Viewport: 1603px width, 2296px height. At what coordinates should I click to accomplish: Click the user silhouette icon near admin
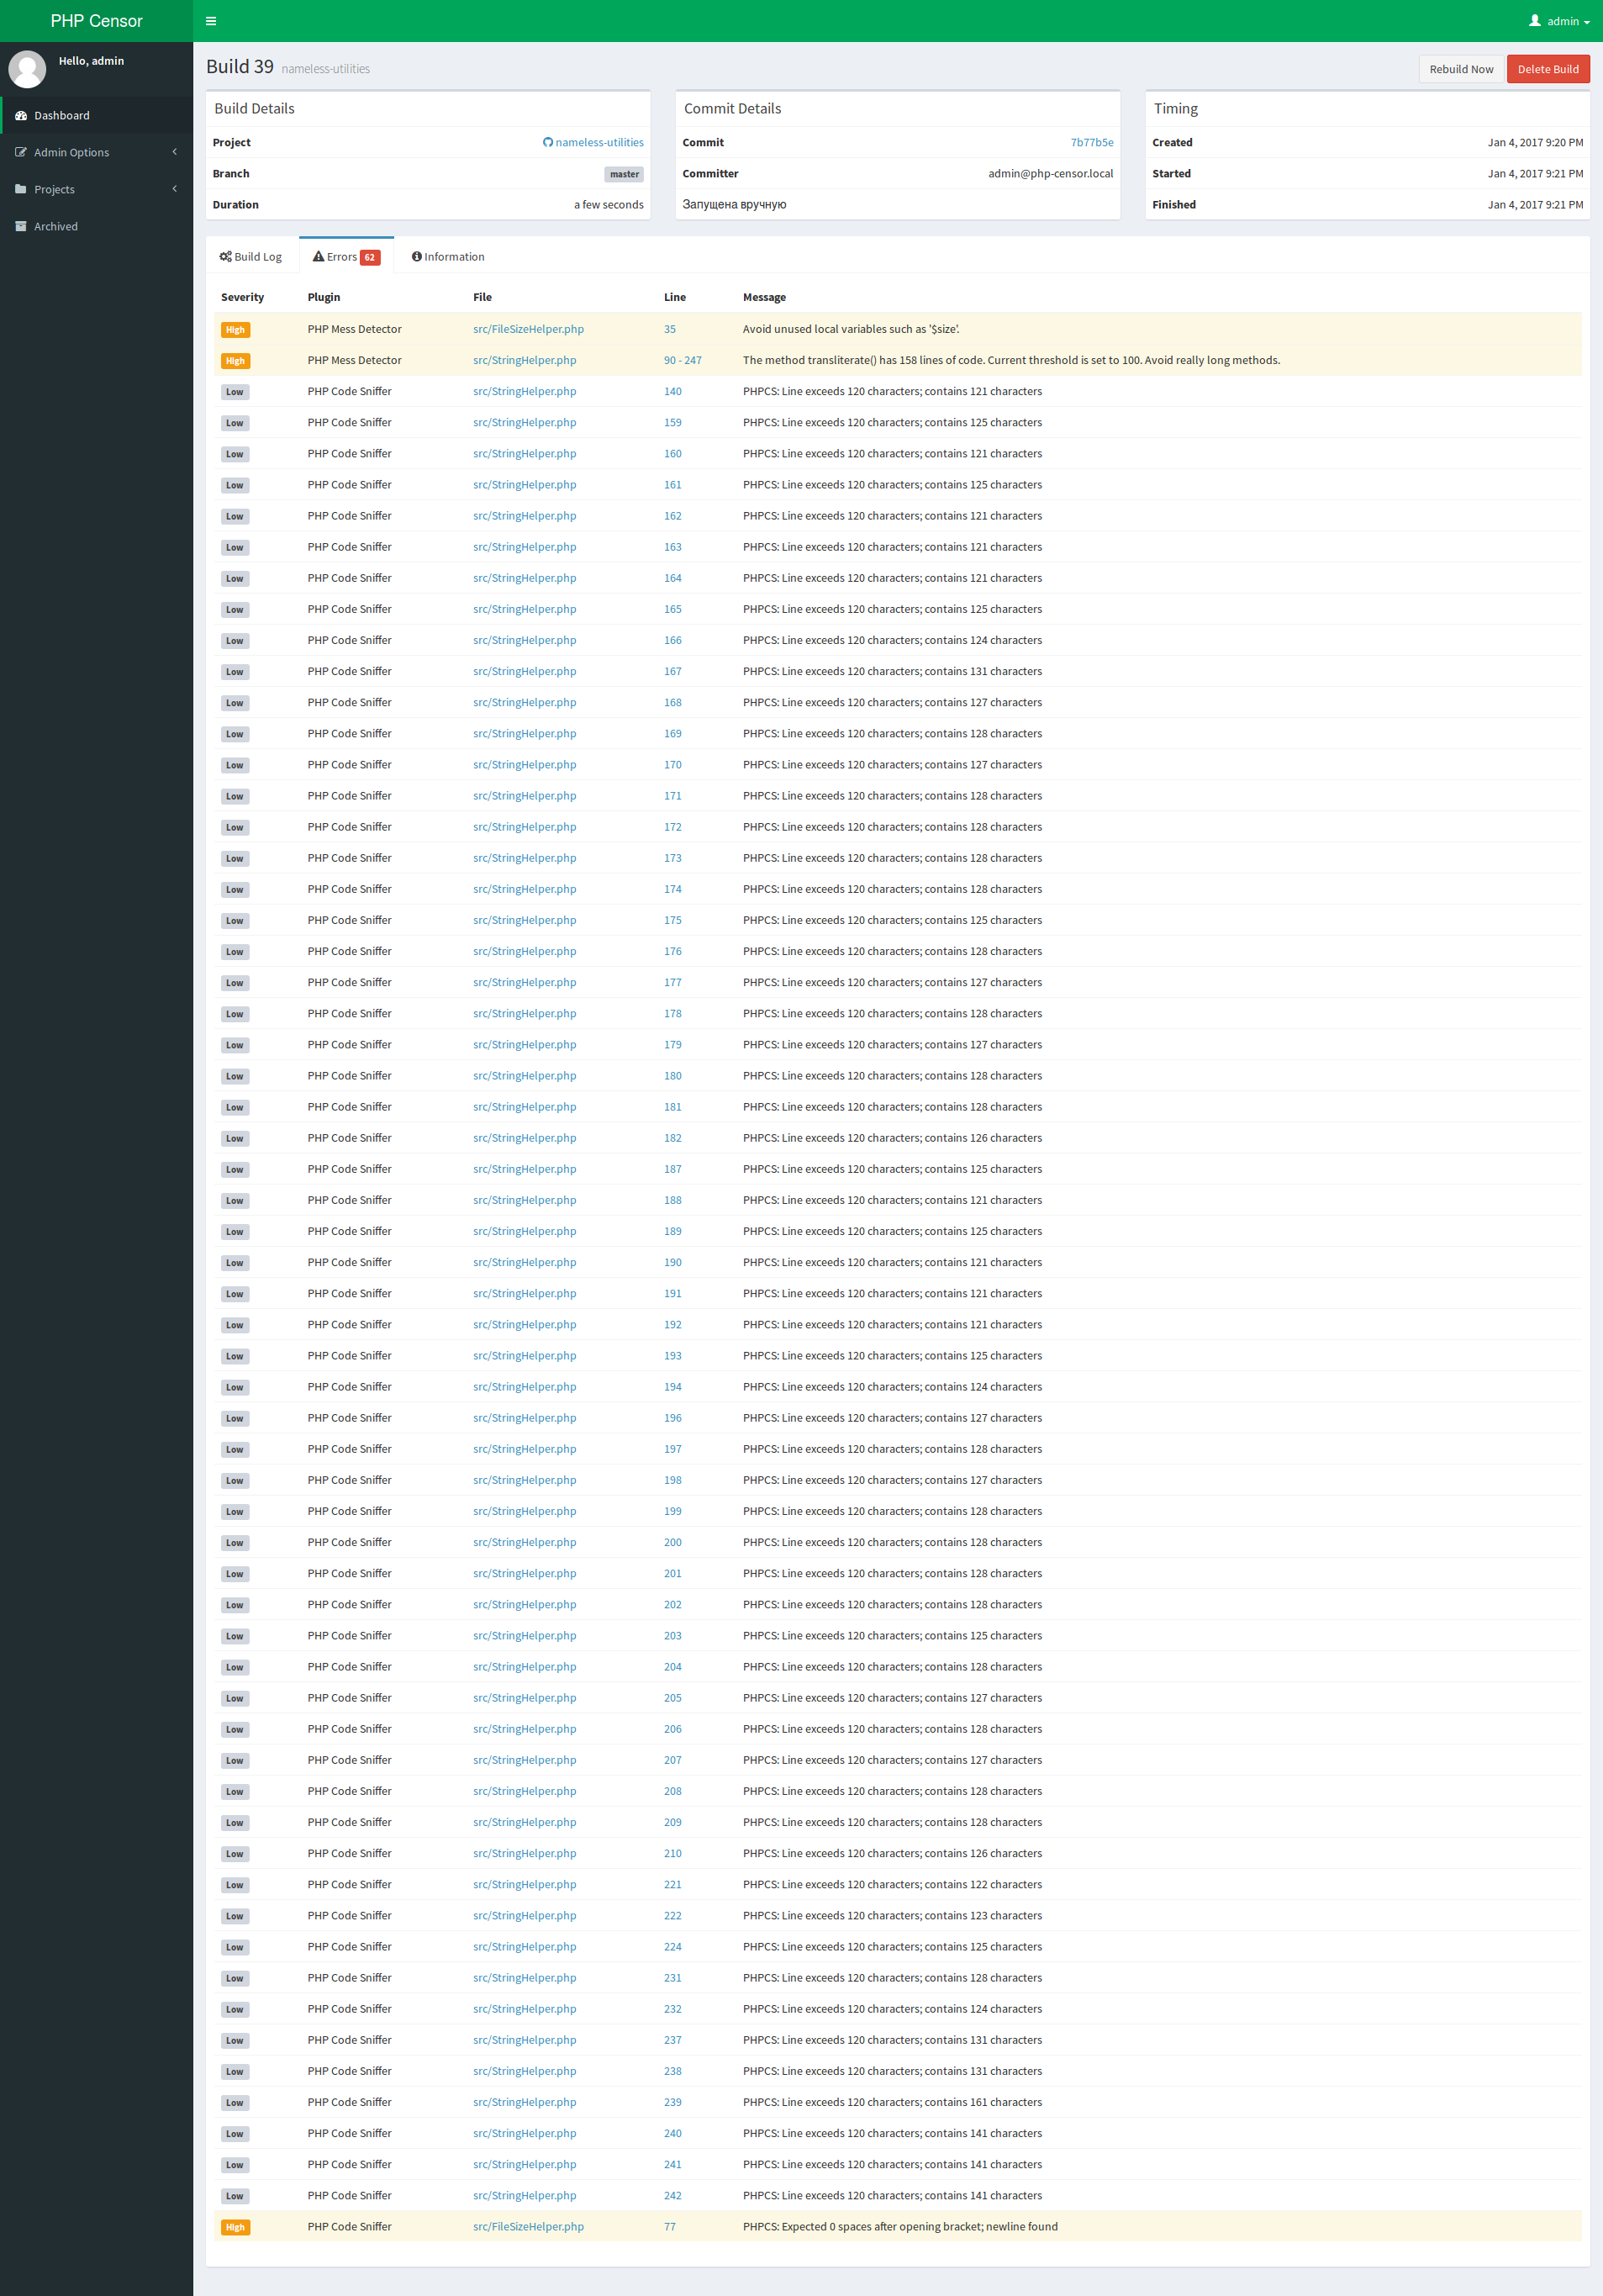pos(1533,20)
